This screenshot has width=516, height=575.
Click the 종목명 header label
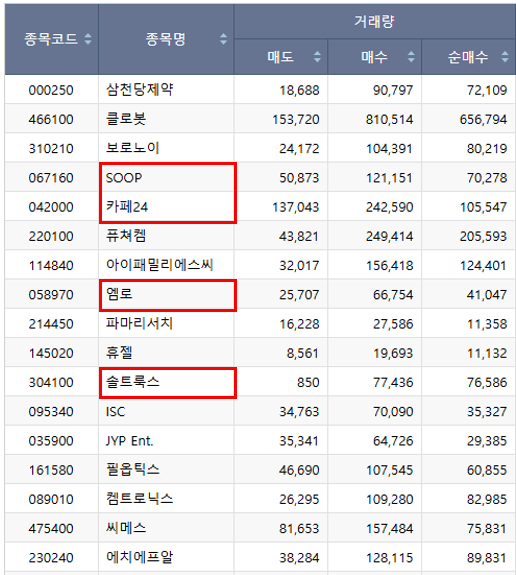[165, 39]
